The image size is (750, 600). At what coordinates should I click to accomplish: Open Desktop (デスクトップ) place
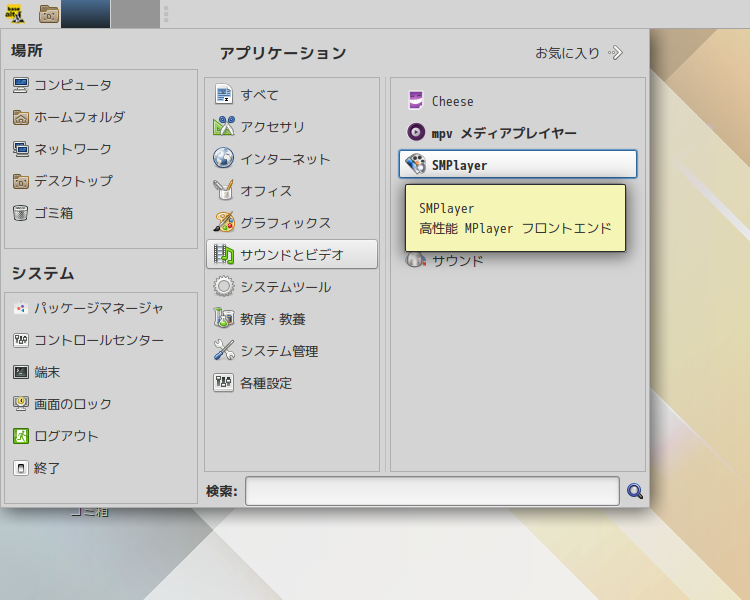pos(63,181)
